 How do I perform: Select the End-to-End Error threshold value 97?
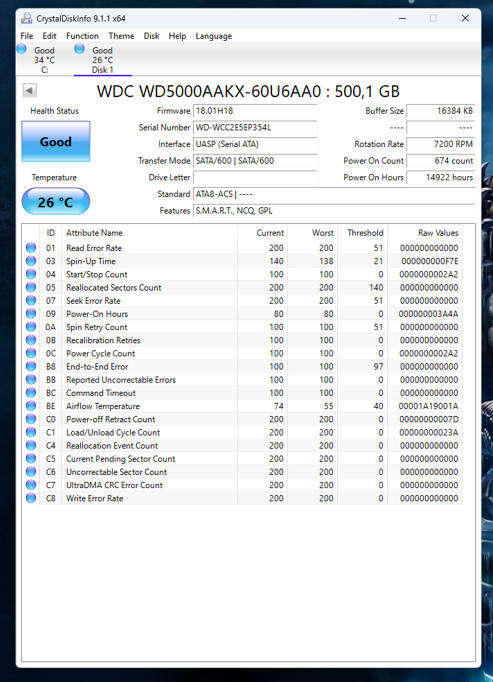click(x=378, y=367)
